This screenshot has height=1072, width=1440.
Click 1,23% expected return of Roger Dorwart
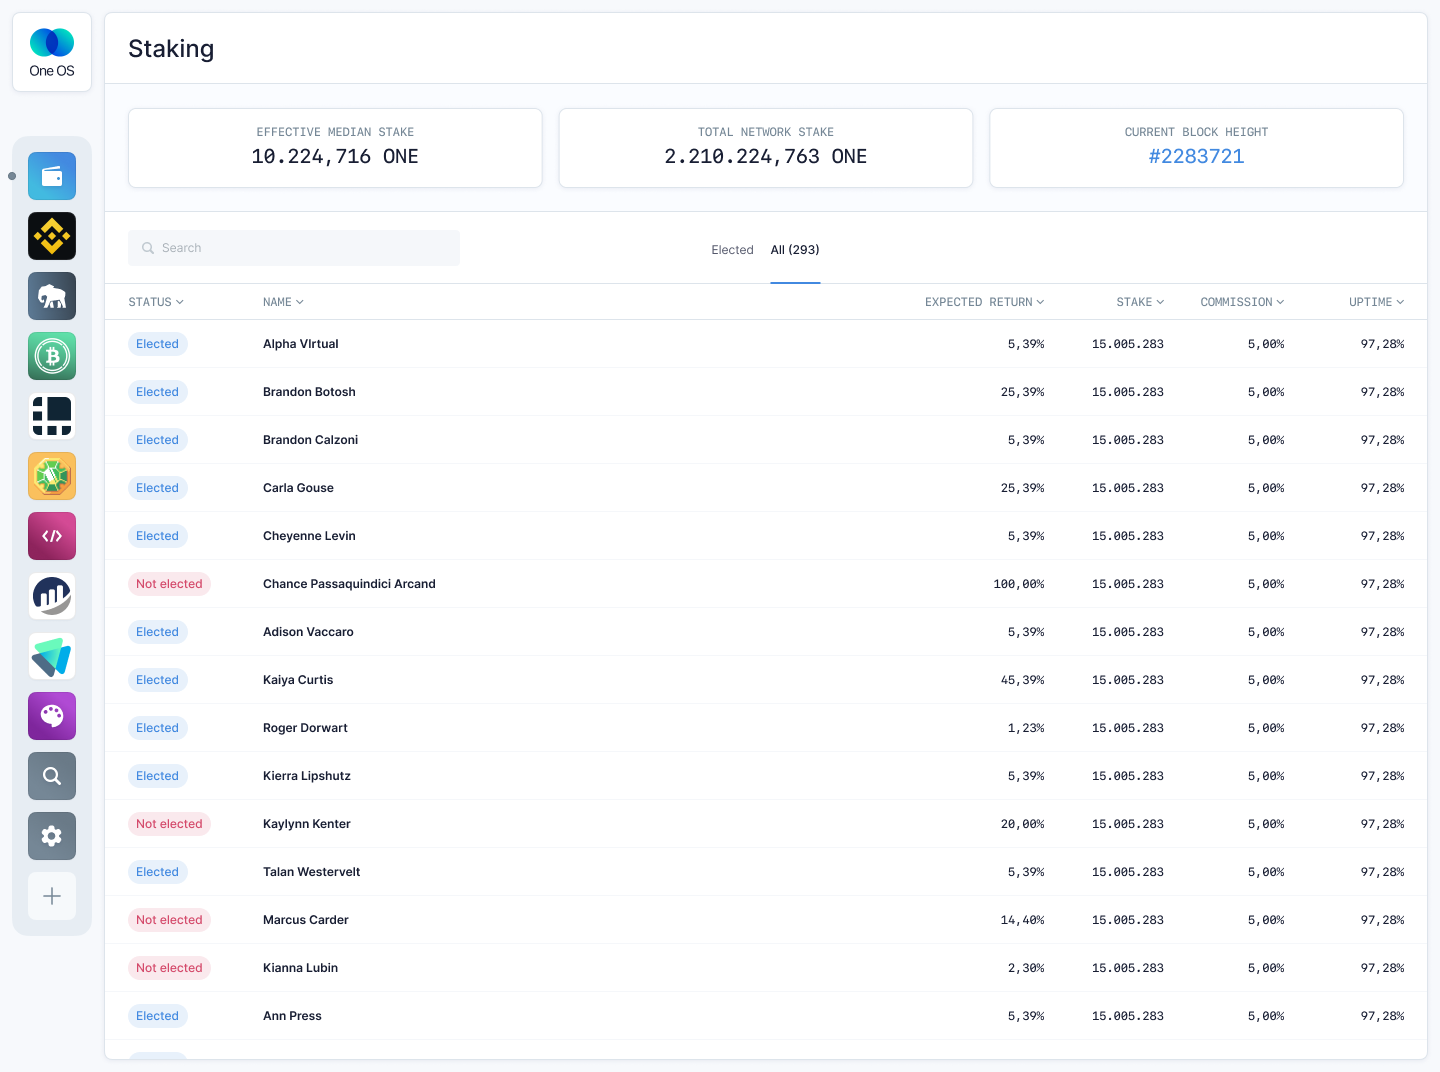(x=1026, y=728)
